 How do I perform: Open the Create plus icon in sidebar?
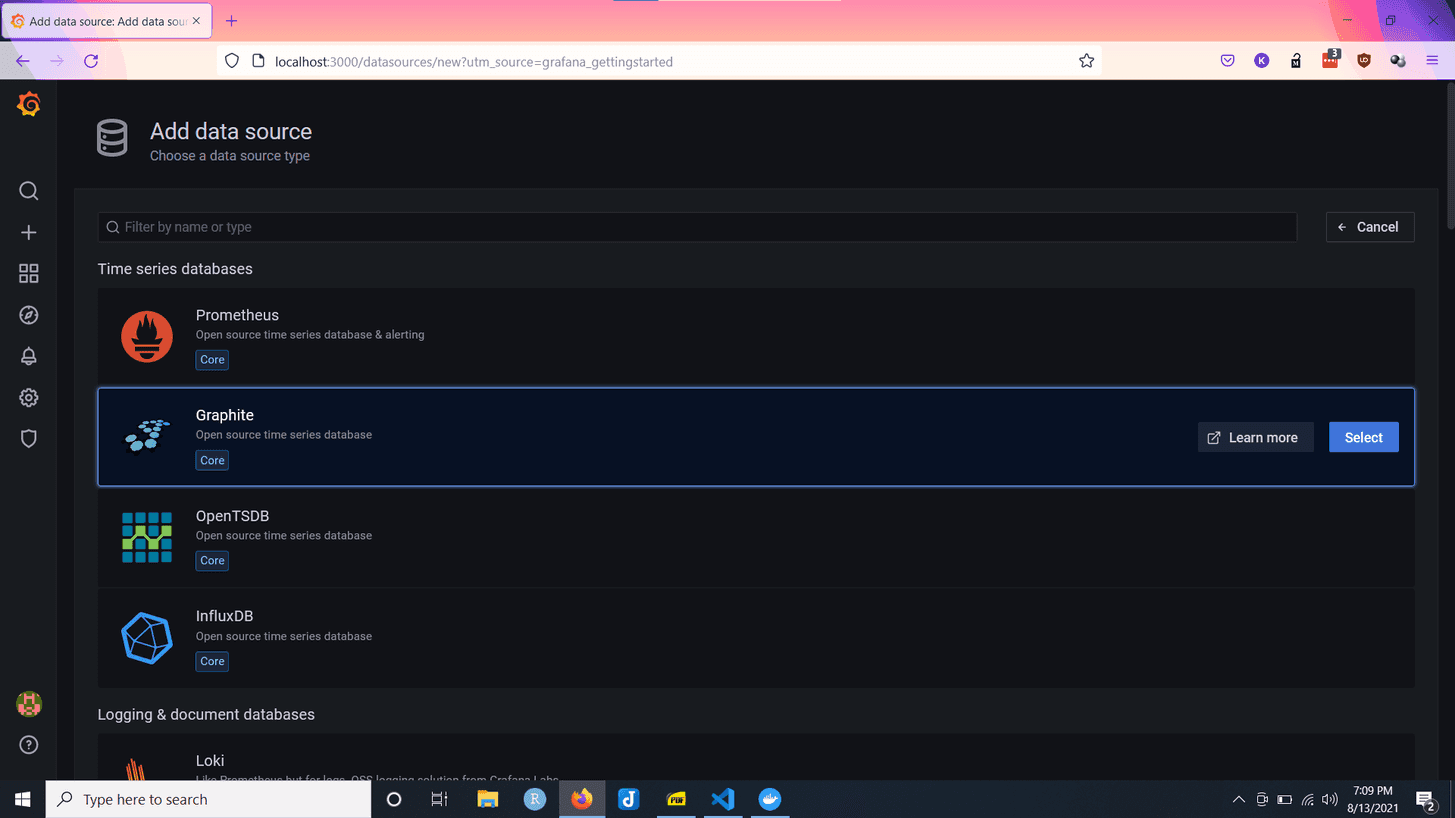pyautogui.click(x=29, y=232)
